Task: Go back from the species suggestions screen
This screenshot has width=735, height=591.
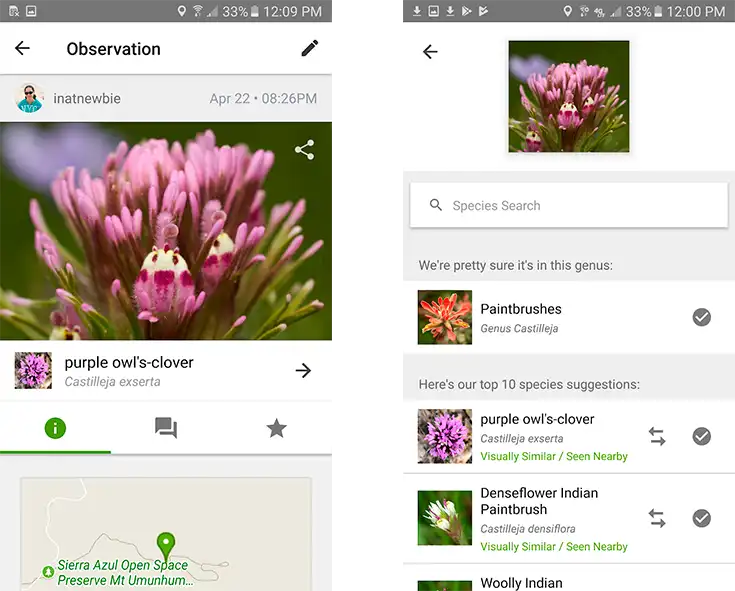Action: [x=430, y=52]
